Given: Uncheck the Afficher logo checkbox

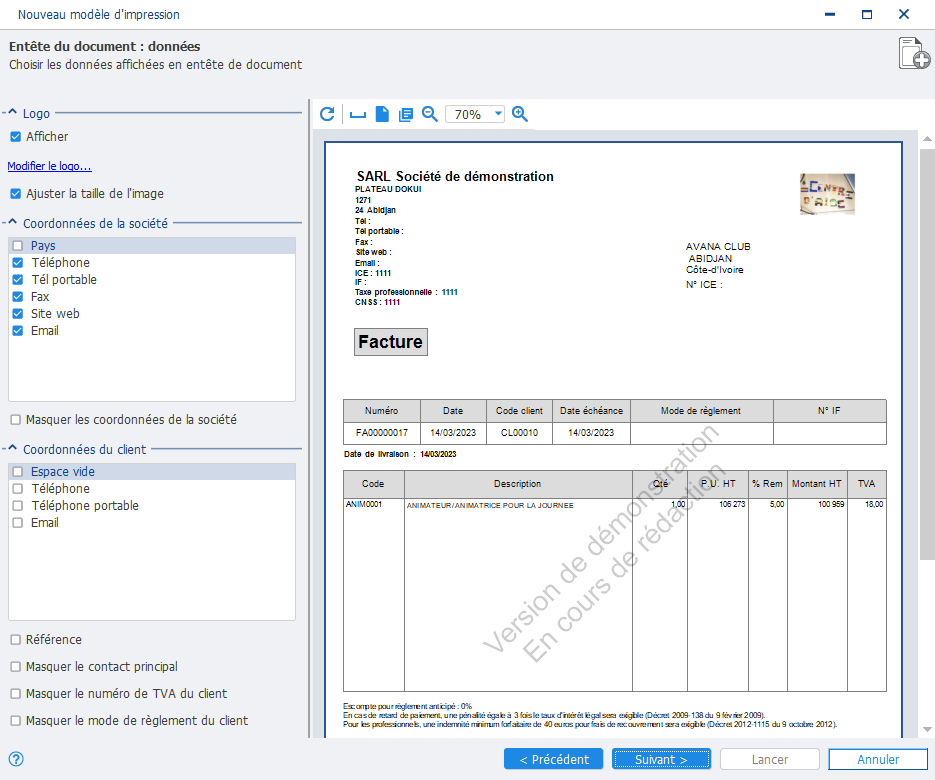Looking at the screenshot, I should coord(16,137).
